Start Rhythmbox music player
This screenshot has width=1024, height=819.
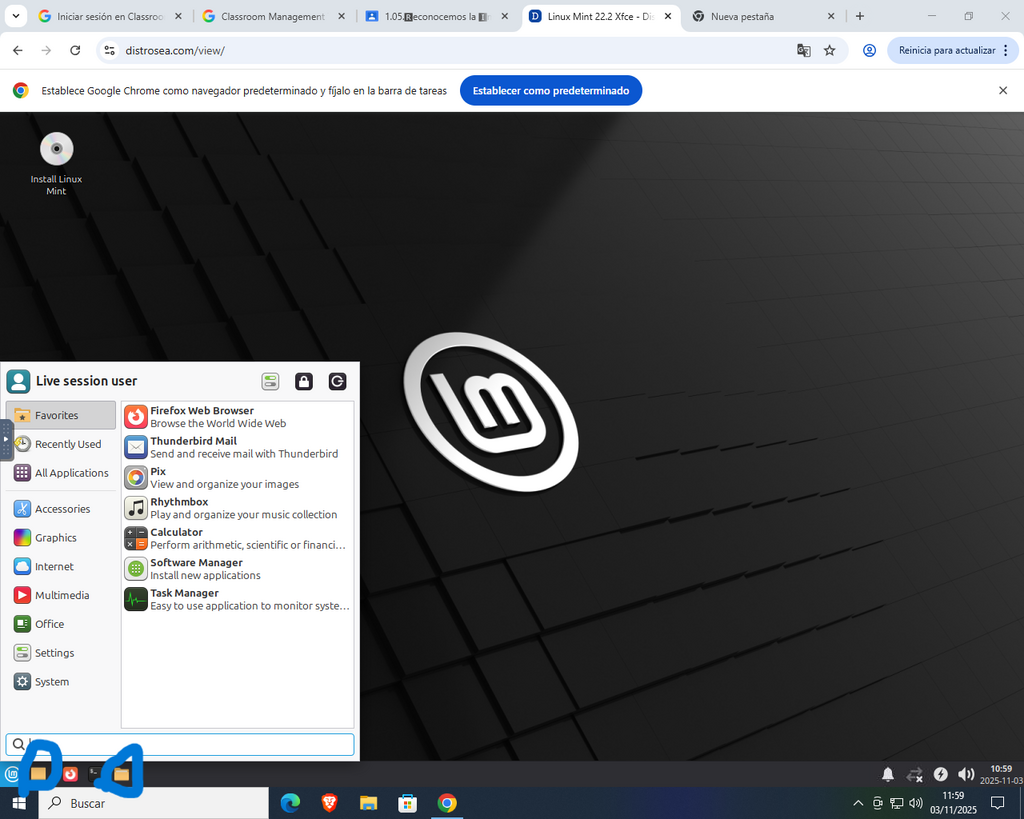coord(238,508)
